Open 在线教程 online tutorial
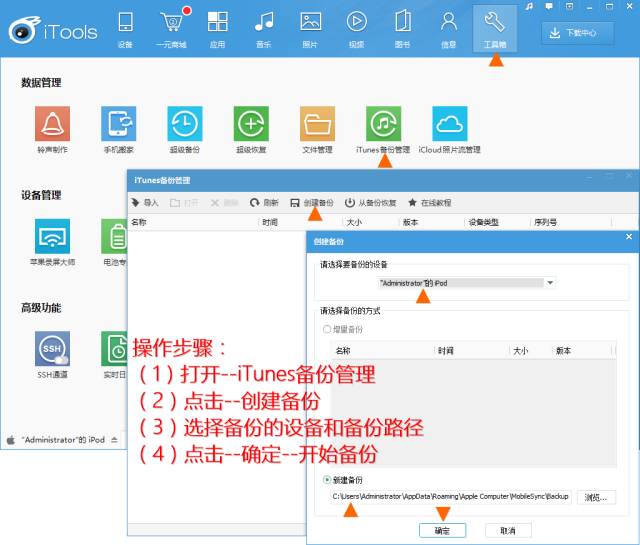Viewport: 640px width, 545px height. click(429, 202)
